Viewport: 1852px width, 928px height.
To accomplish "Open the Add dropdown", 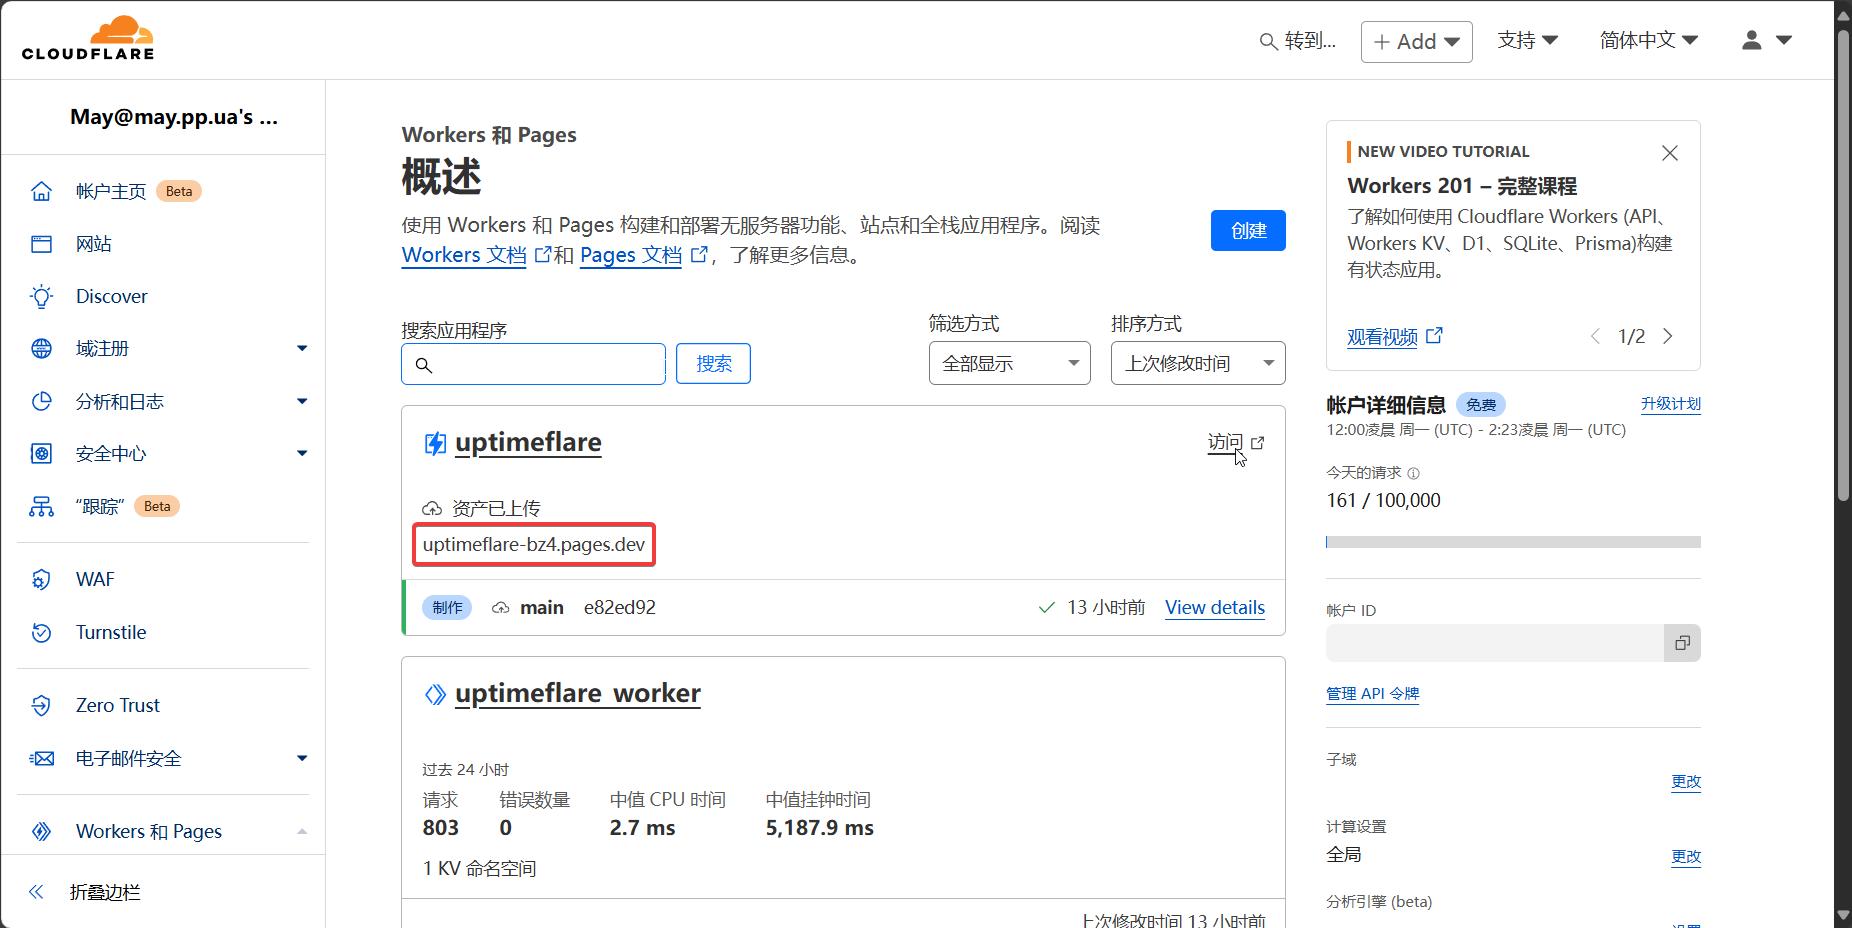I will pos(1416,42).
